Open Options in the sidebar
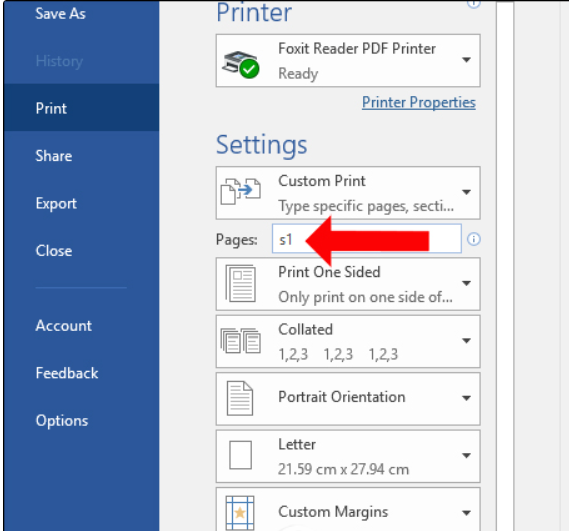This screenshot has width=569, height=531. (62, 421)
